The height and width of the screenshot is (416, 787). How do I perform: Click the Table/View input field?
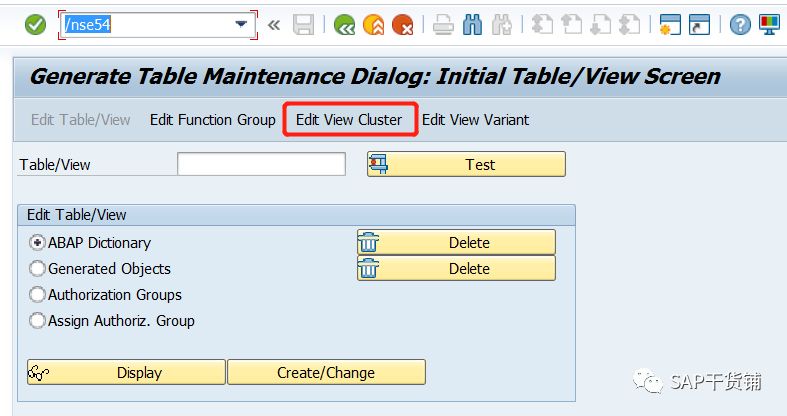[x=261, y=164]
